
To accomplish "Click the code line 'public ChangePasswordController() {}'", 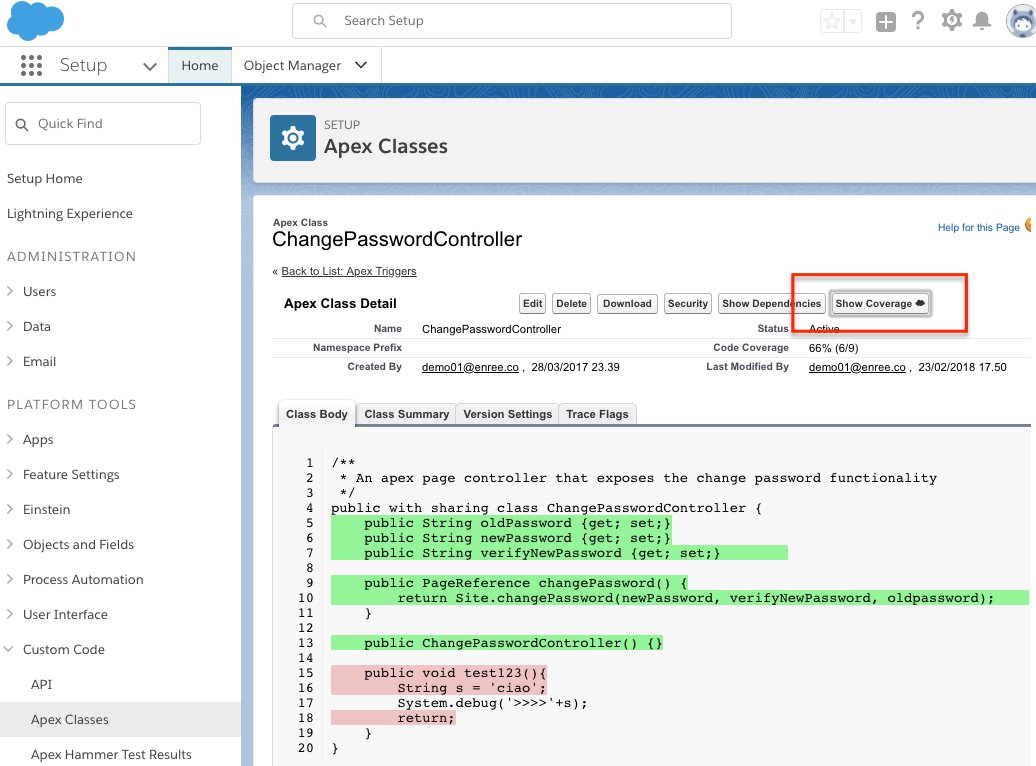I will [x=513, y=643].
